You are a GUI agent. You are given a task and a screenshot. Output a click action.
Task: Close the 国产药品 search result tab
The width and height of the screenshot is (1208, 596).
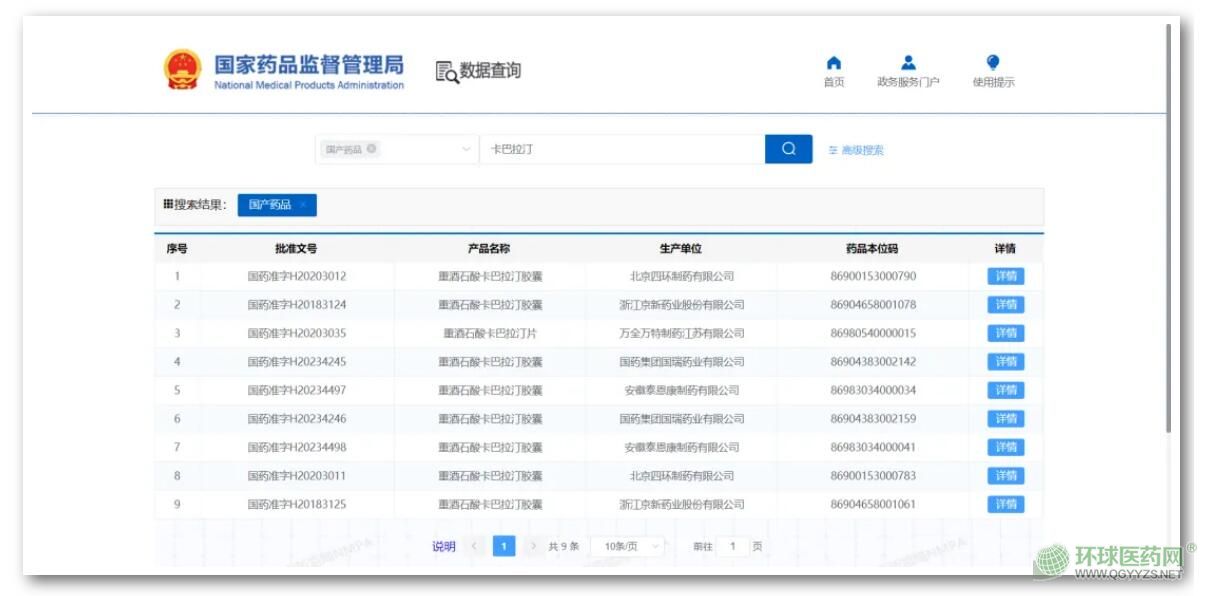[303, 205]
